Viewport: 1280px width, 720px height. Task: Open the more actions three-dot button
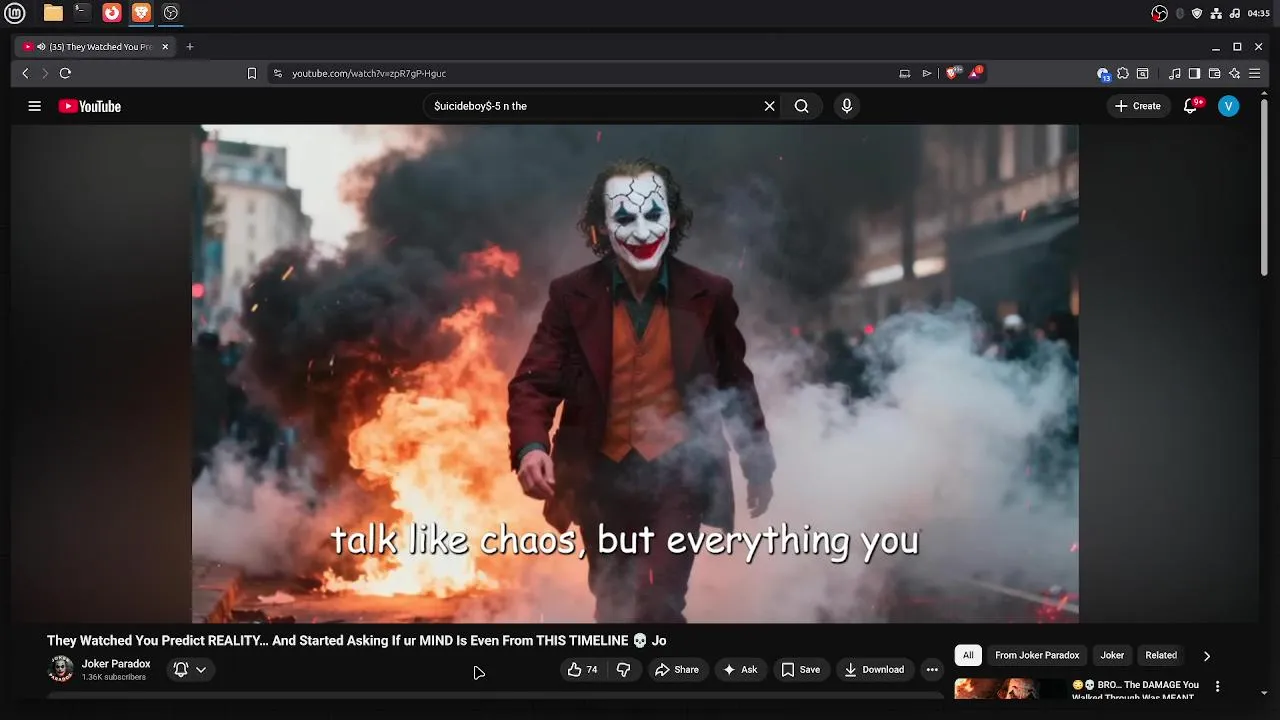[x=932, y=670]
